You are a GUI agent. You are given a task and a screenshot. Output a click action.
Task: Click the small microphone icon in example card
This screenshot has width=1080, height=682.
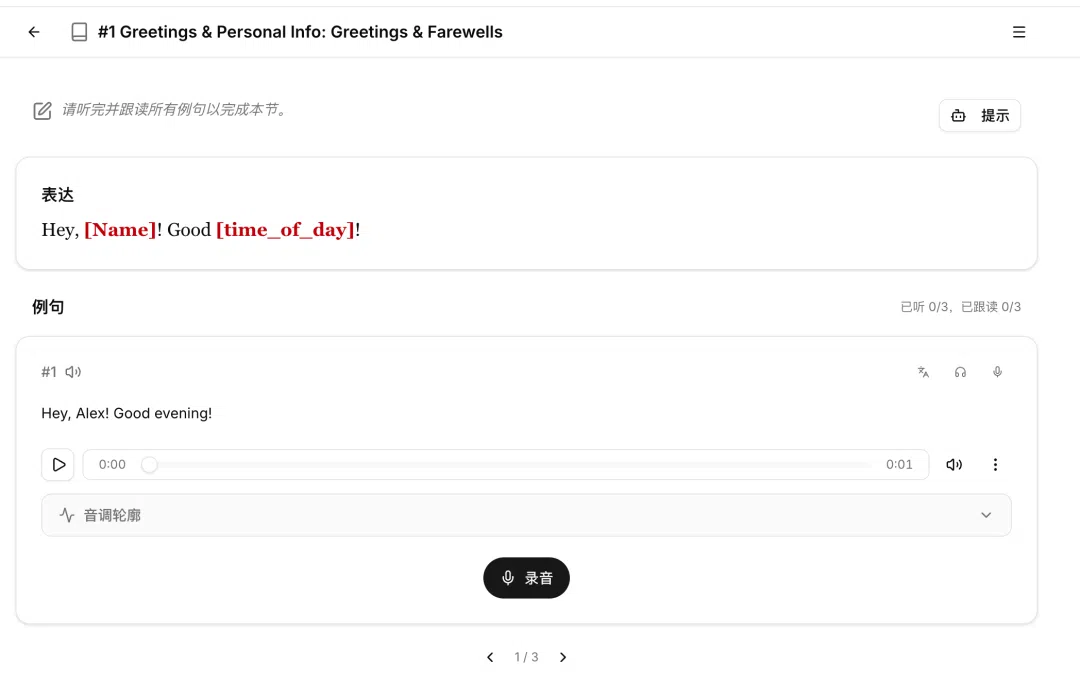(997, 372)
